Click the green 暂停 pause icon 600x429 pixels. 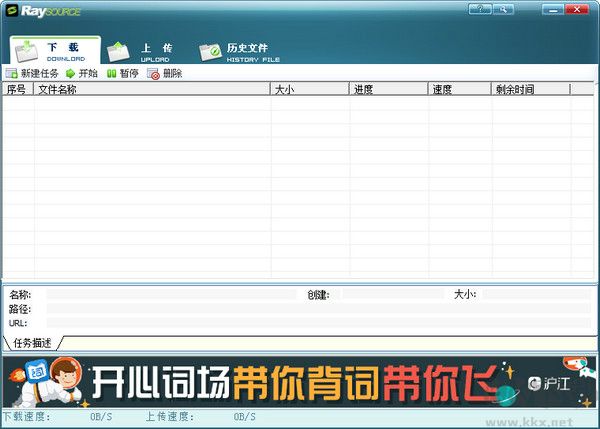click(x=111, y=73)
